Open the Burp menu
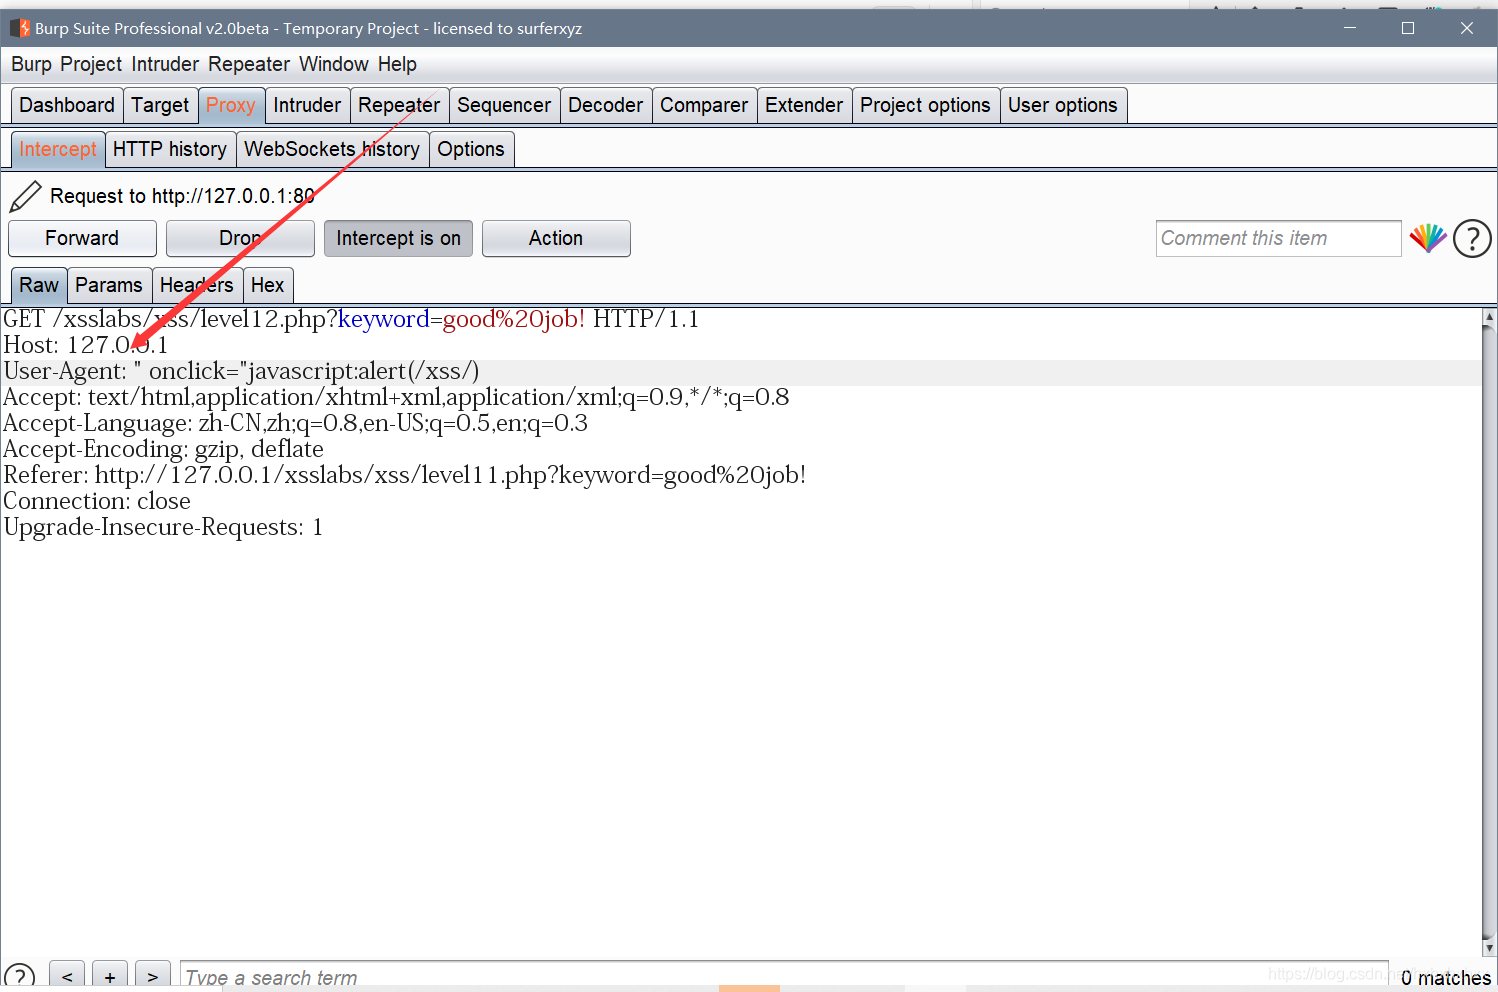1498x992 pixels. [31, 64]
